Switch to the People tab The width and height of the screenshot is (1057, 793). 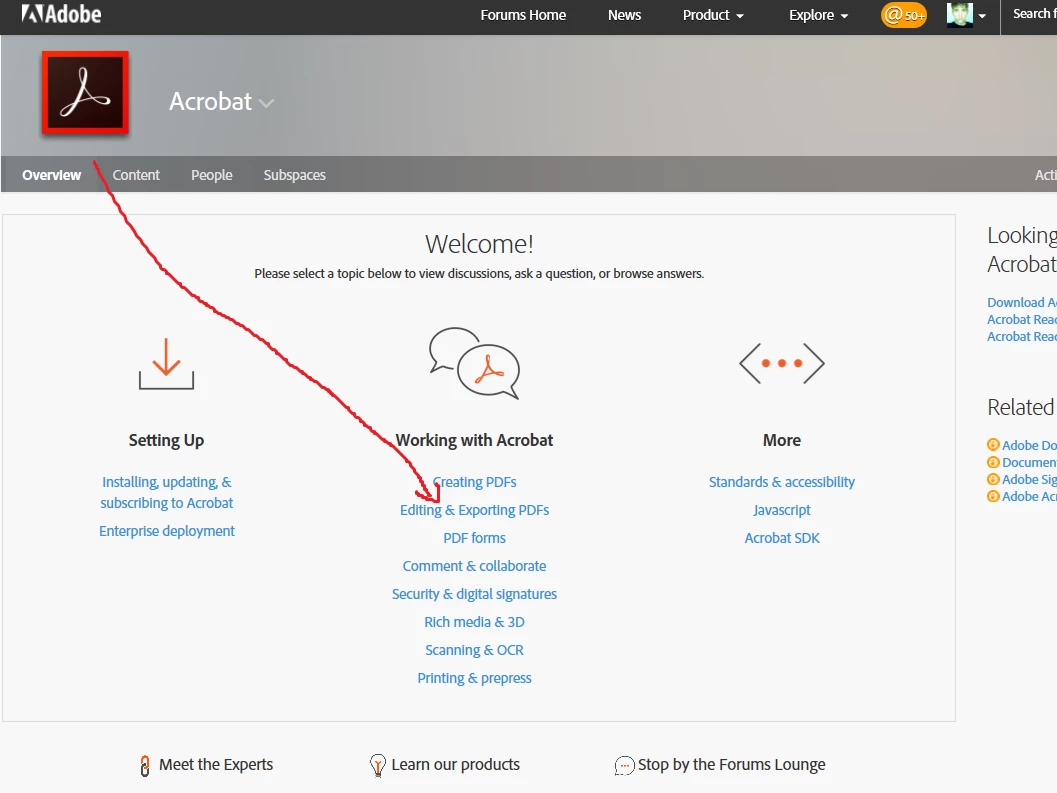(x=212, y=175)
